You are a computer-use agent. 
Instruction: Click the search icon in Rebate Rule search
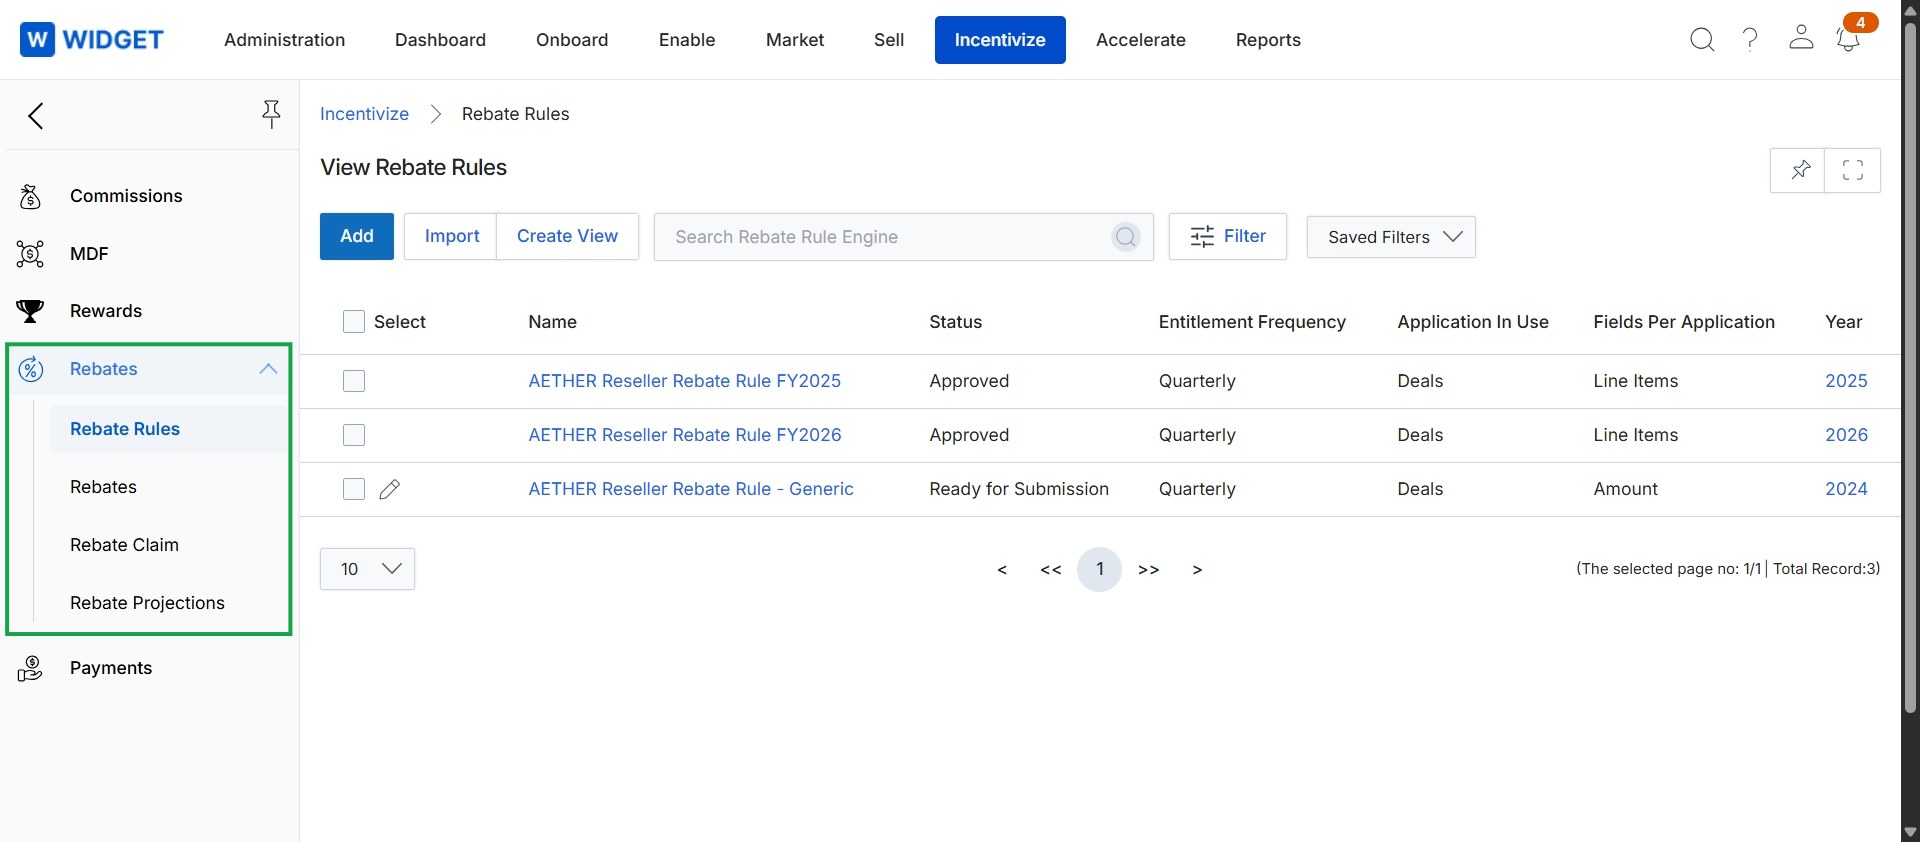point(1126,237)
